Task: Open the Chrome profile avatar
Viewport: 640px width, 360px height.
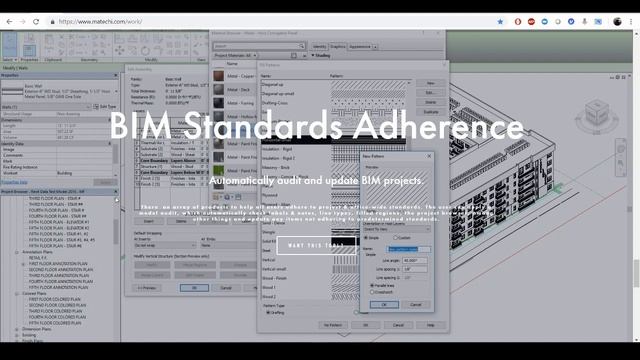Action: (617, 22)
